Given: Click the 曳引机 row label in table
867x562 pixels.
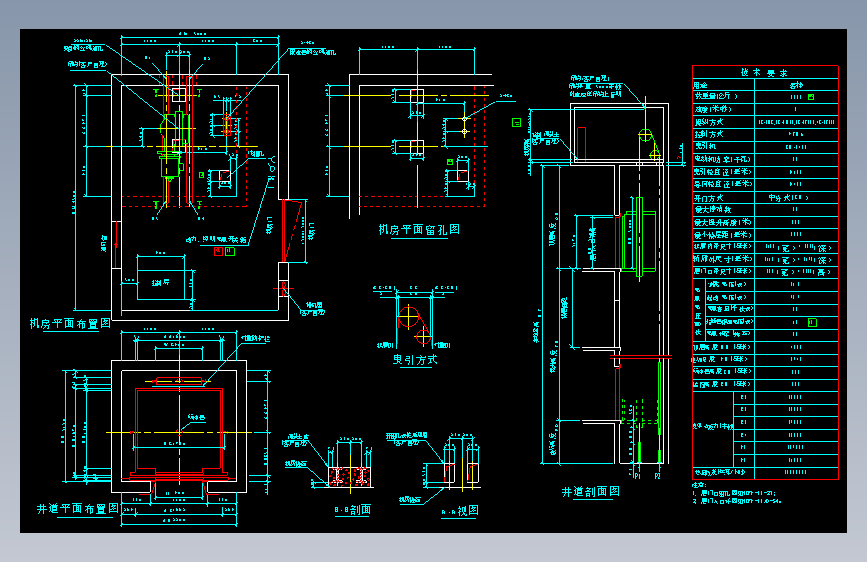Looking at the screenshot, I should 705,147.
